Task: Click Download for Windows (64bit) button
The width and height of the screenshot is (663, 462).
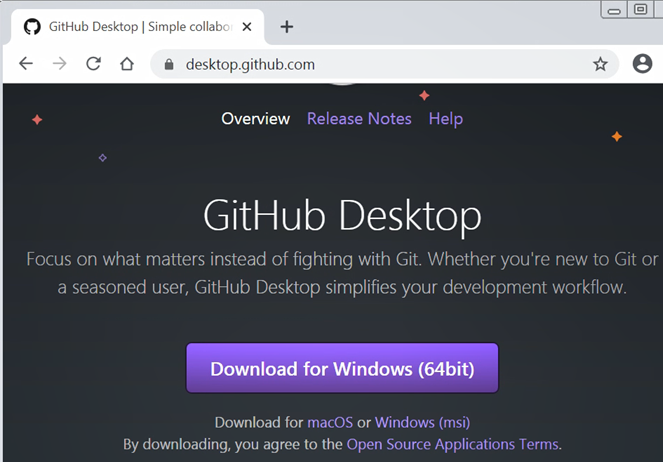Action: (342, 368)
